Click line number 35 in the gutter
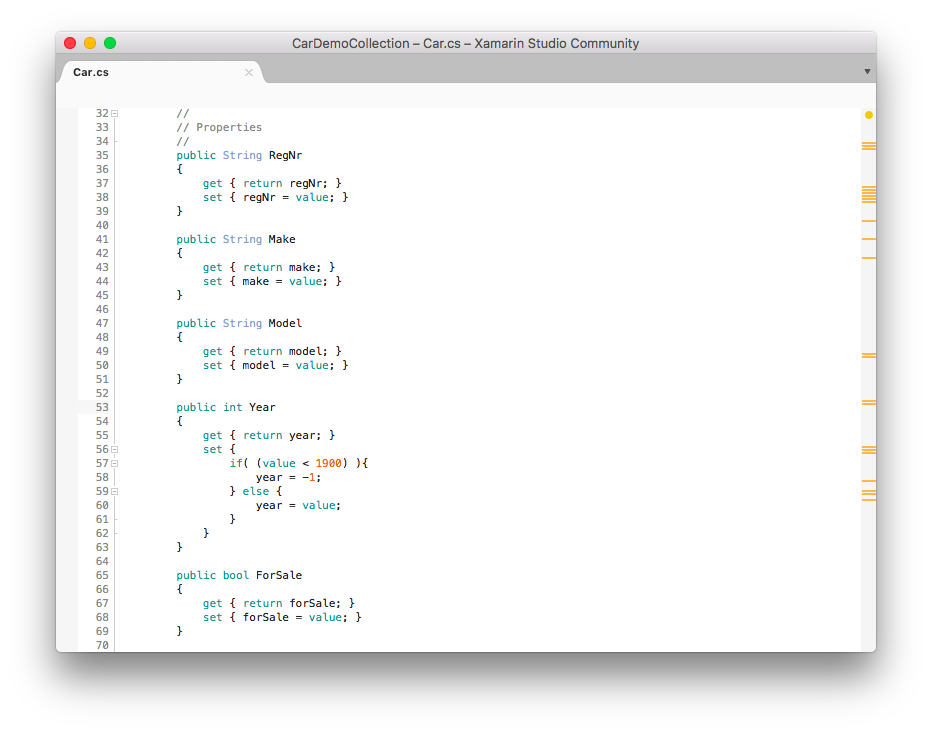The width and height of the screenshot is (932, 732). click(x=102, y=156)
